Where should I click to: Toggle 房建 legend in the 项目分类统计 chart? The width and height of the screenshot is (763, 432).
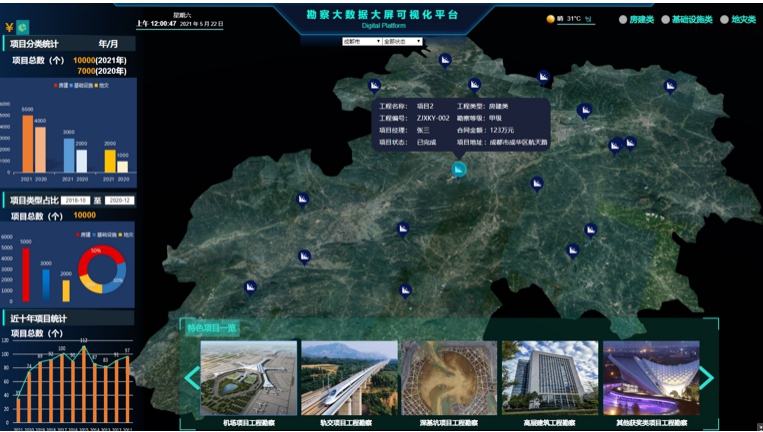click(61, 86)
